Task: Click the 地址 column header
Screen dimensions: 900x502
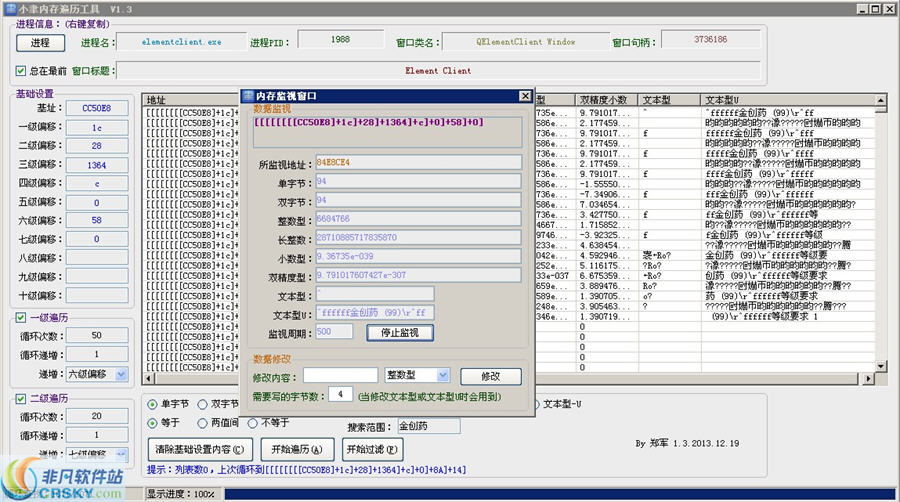Action: [x=191, y=100]
